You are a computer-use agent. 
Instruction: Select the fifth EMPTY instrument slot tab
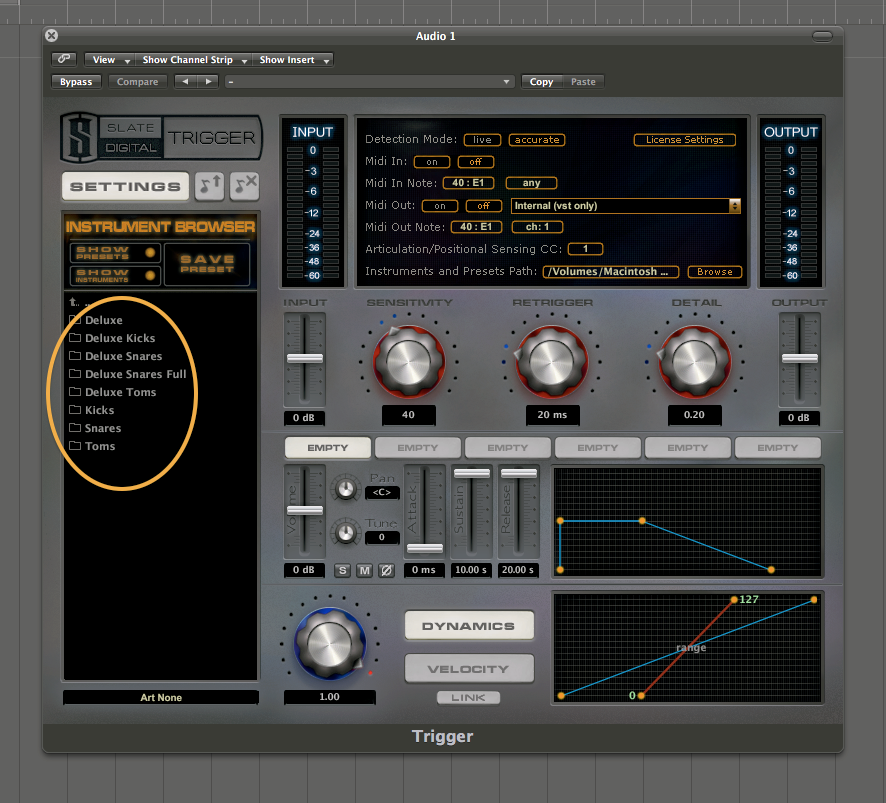(x=688, y=448)
